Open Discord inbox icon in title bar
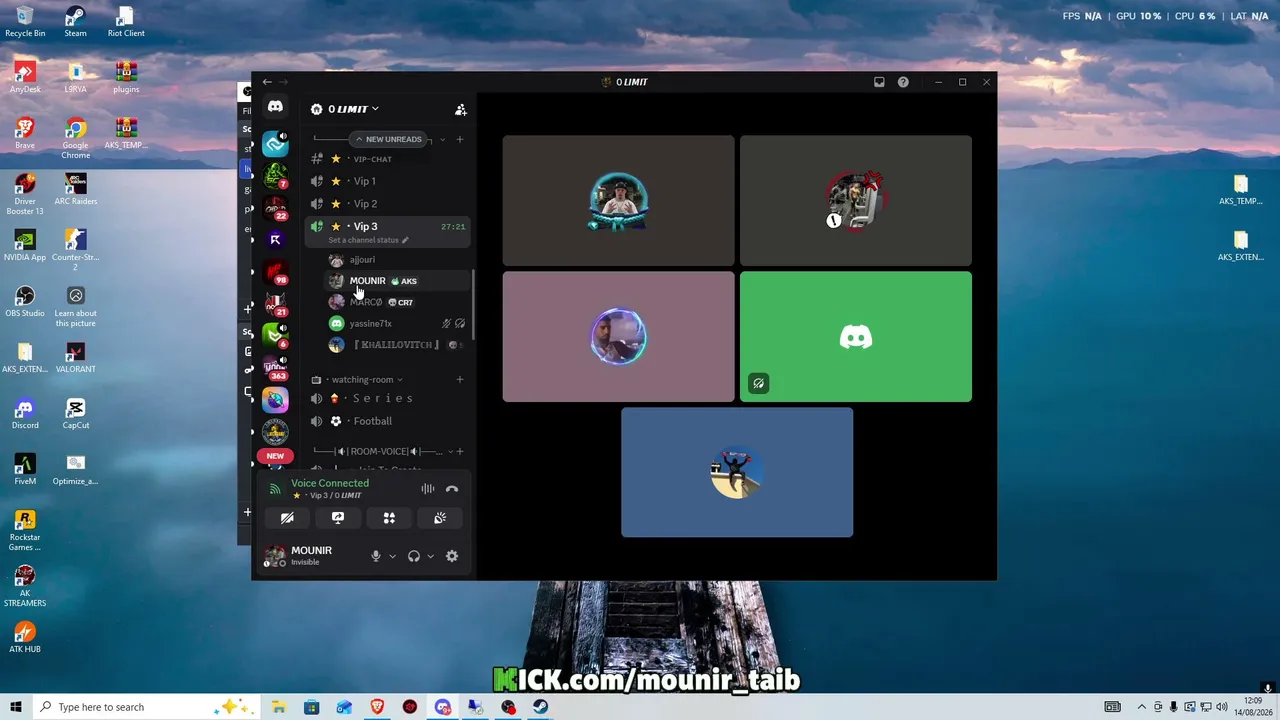 coord(879,82)
